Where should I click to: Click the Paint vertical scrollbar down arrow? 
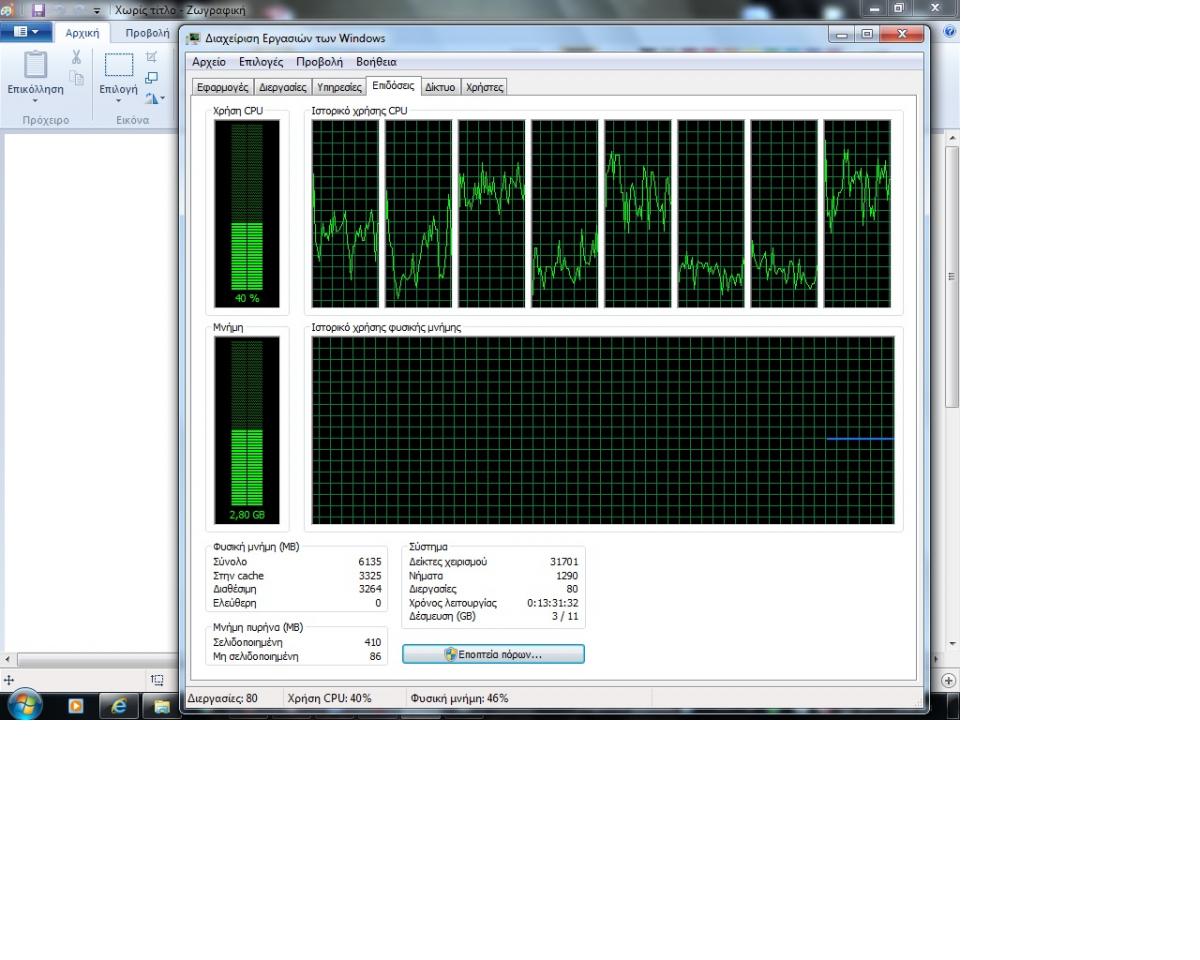(x=952, y=643)
